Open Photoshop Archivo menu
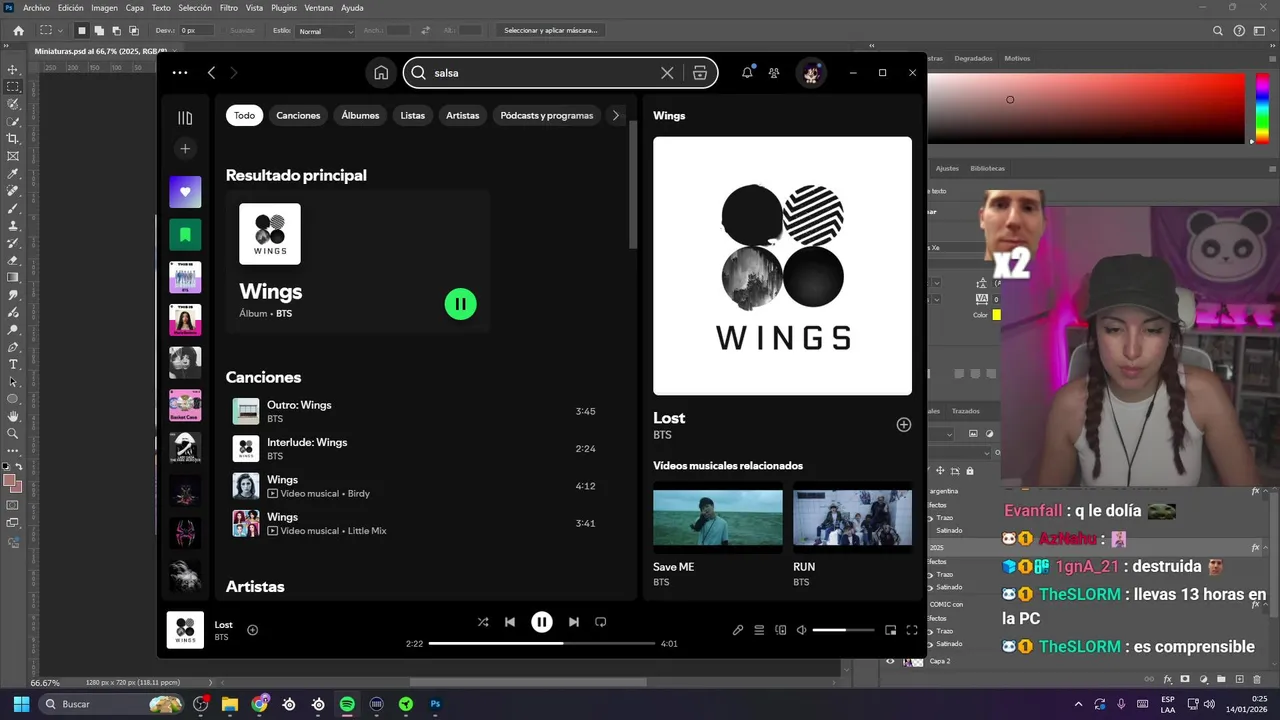The width and height of the screenshot is (1280, 720). tap(36, 8)
